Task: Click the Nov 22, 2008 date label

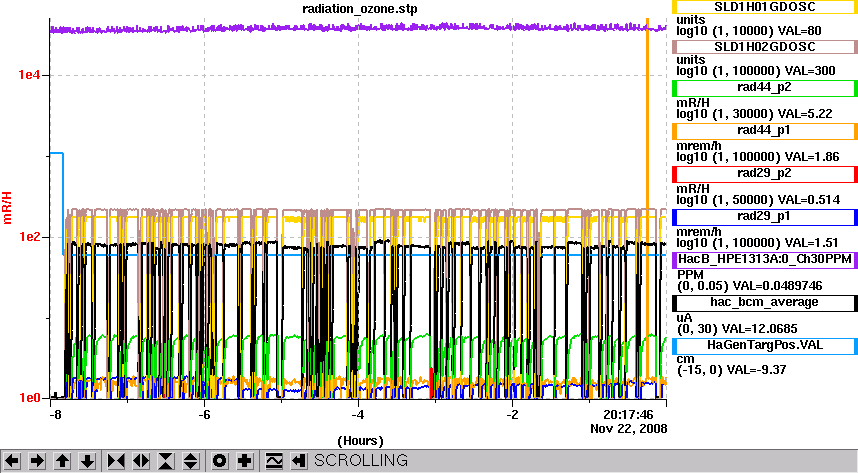Action: [x=629, y=429]
